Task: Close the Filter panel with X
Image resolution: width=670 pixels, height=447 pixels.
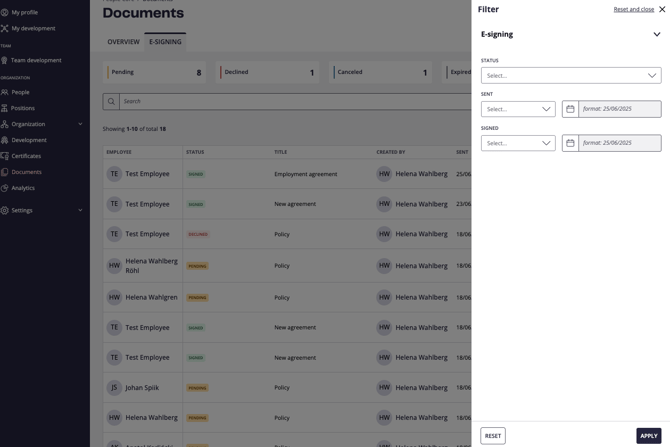Action: 662,9
